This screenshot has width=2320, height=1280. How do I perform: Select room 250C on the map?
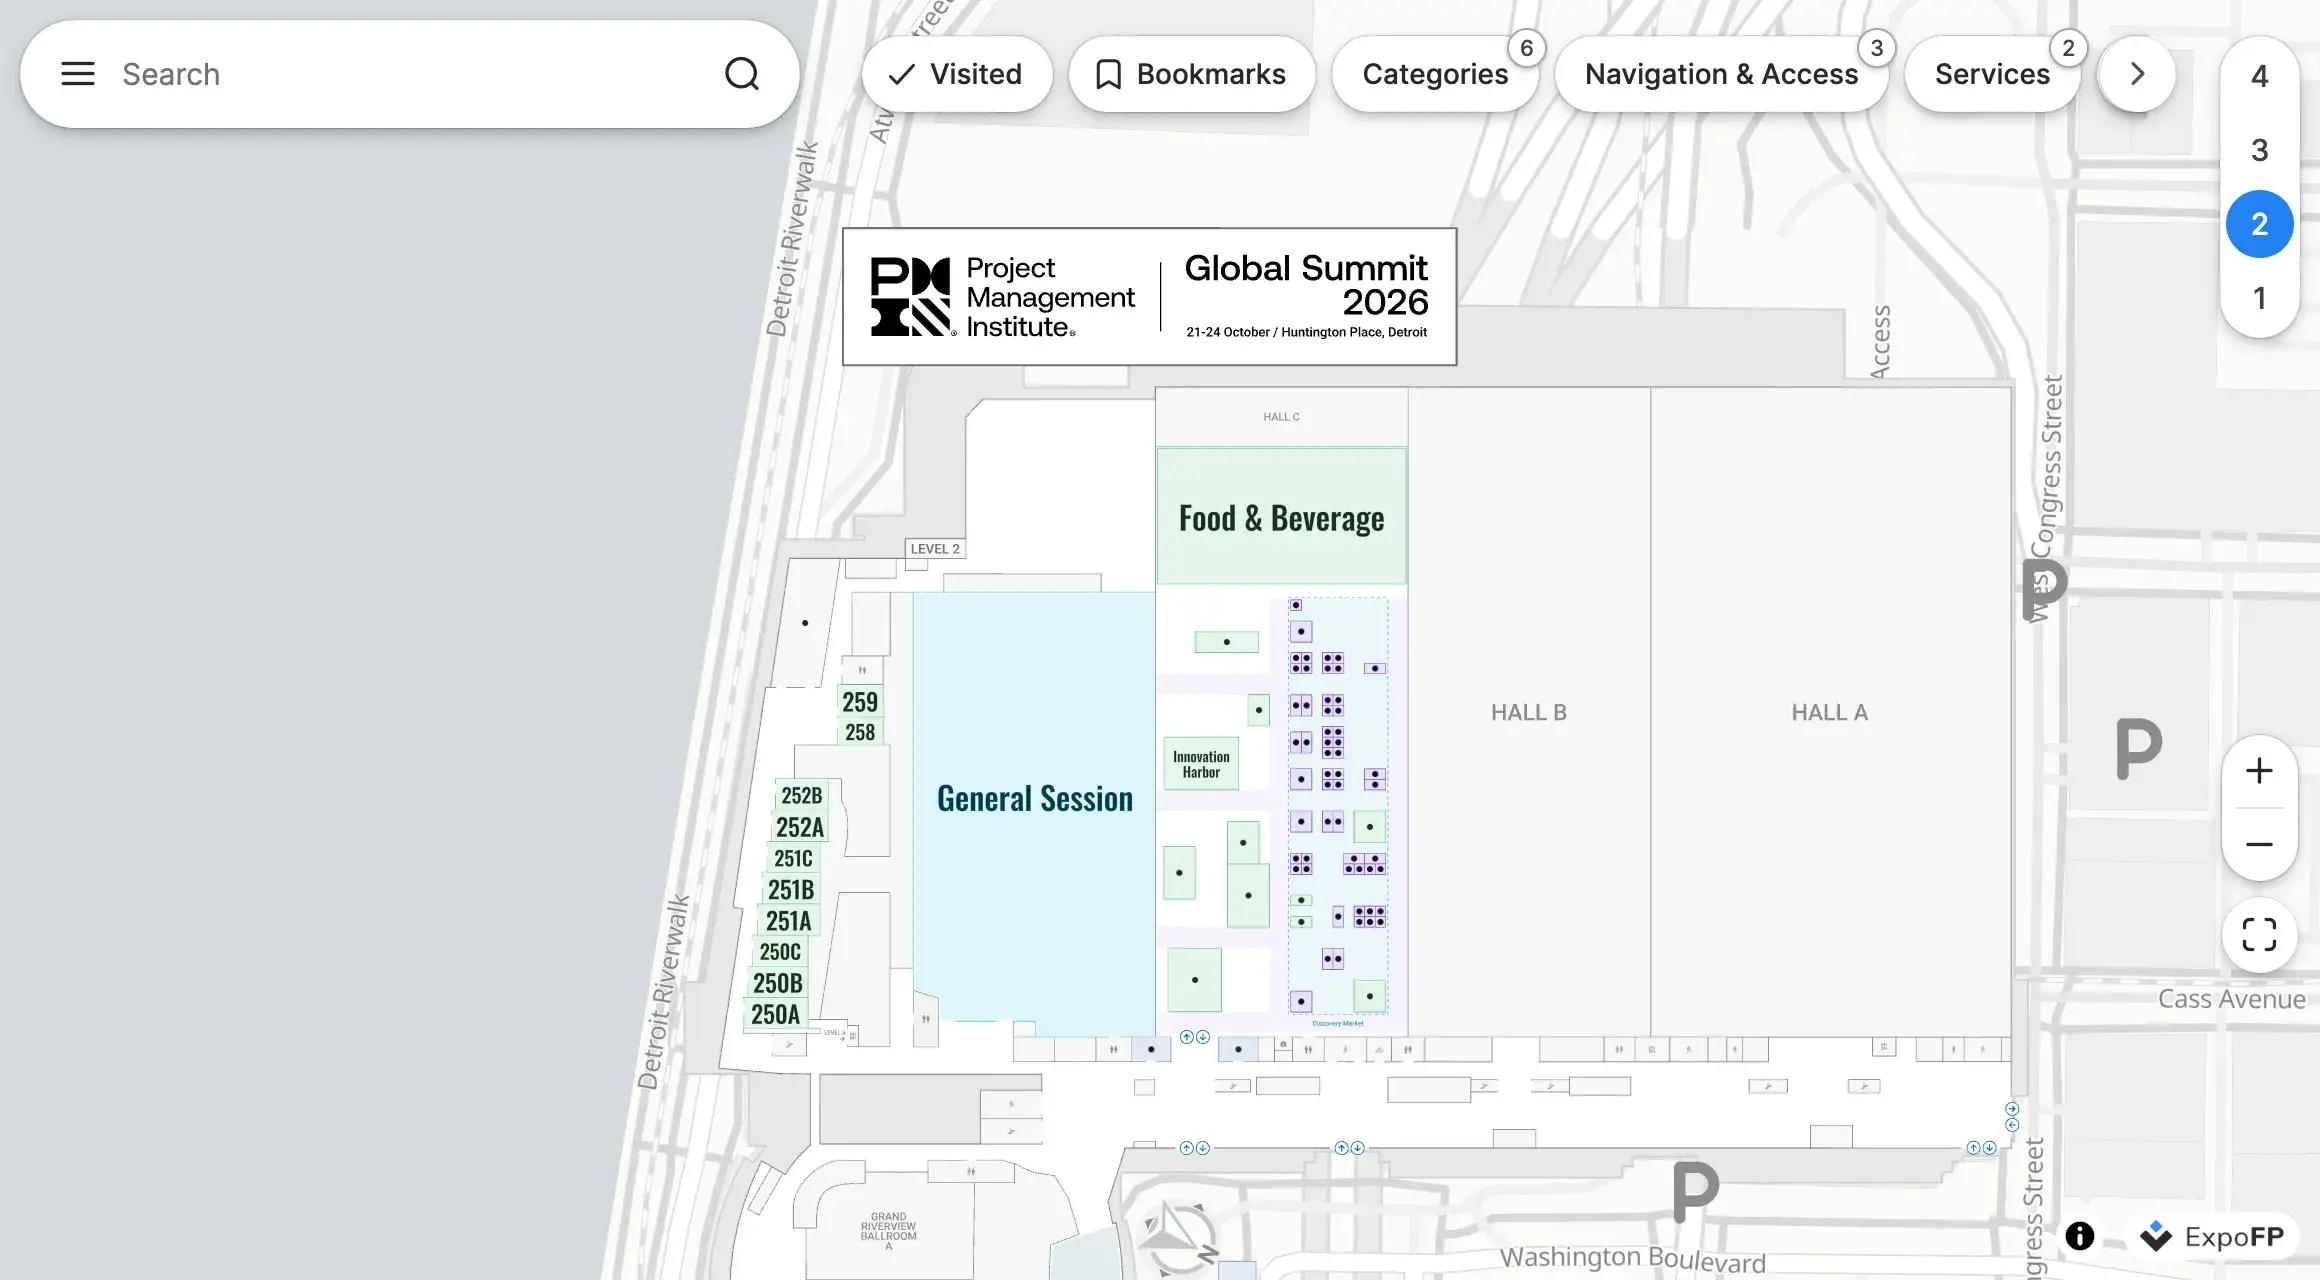pyautogui.click(x=780, y=951)
